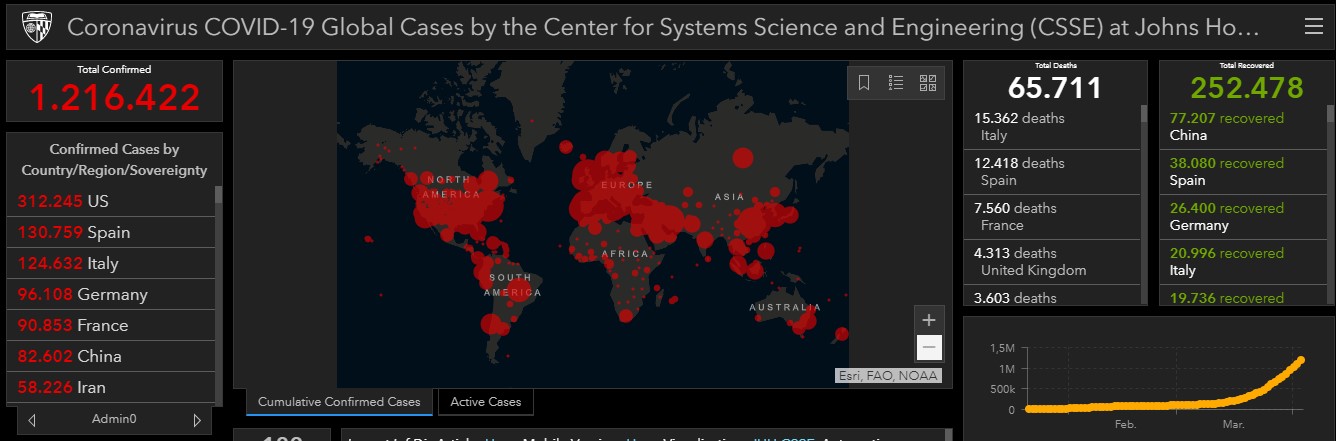Go to previous admin level arrow
1336x441 pixels.
32,420
